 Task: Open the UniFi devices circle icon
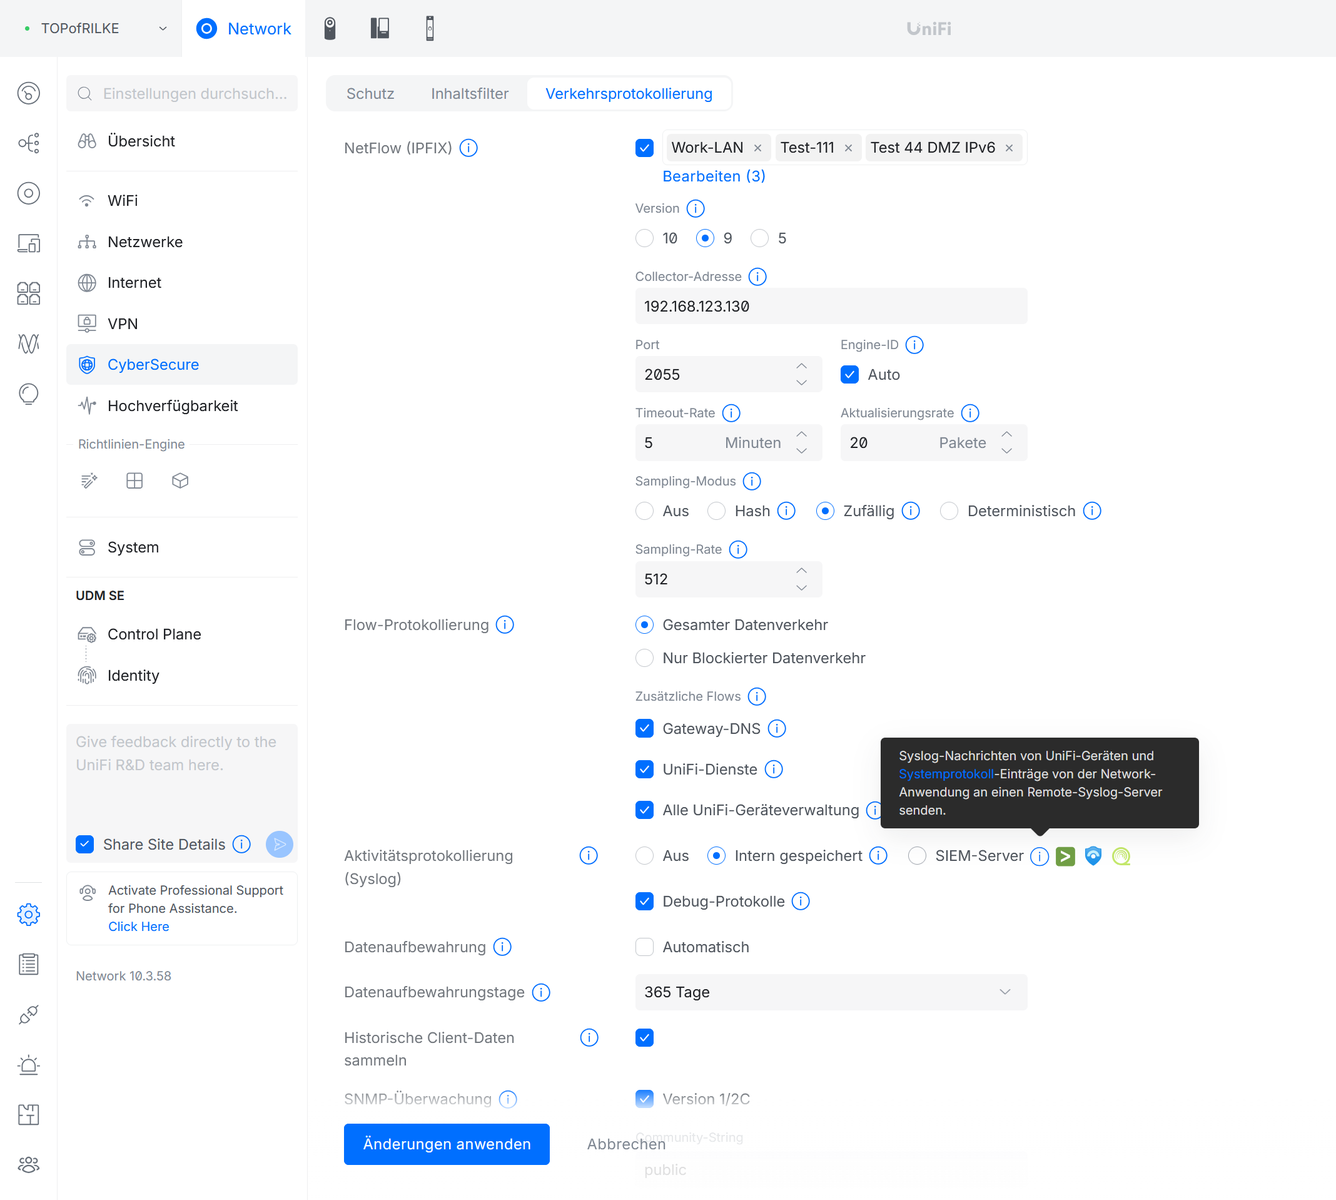29,193
